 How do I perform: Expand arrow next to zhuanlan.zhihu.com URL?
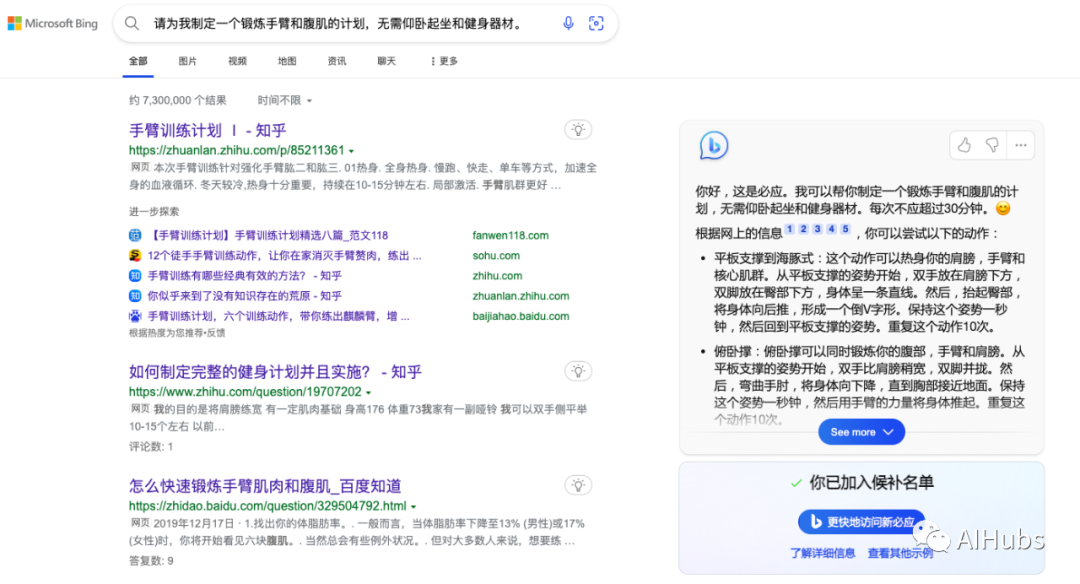tap(351, 151)
